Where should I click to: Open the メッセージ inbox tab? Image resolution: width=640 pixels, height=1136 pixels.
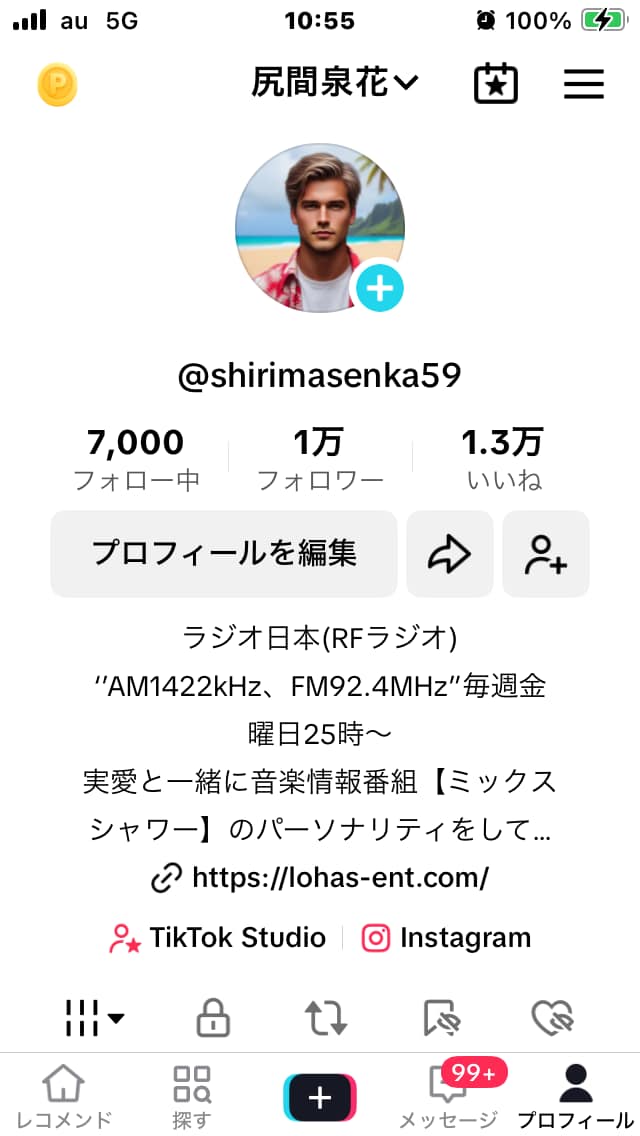coord(448,1097)
